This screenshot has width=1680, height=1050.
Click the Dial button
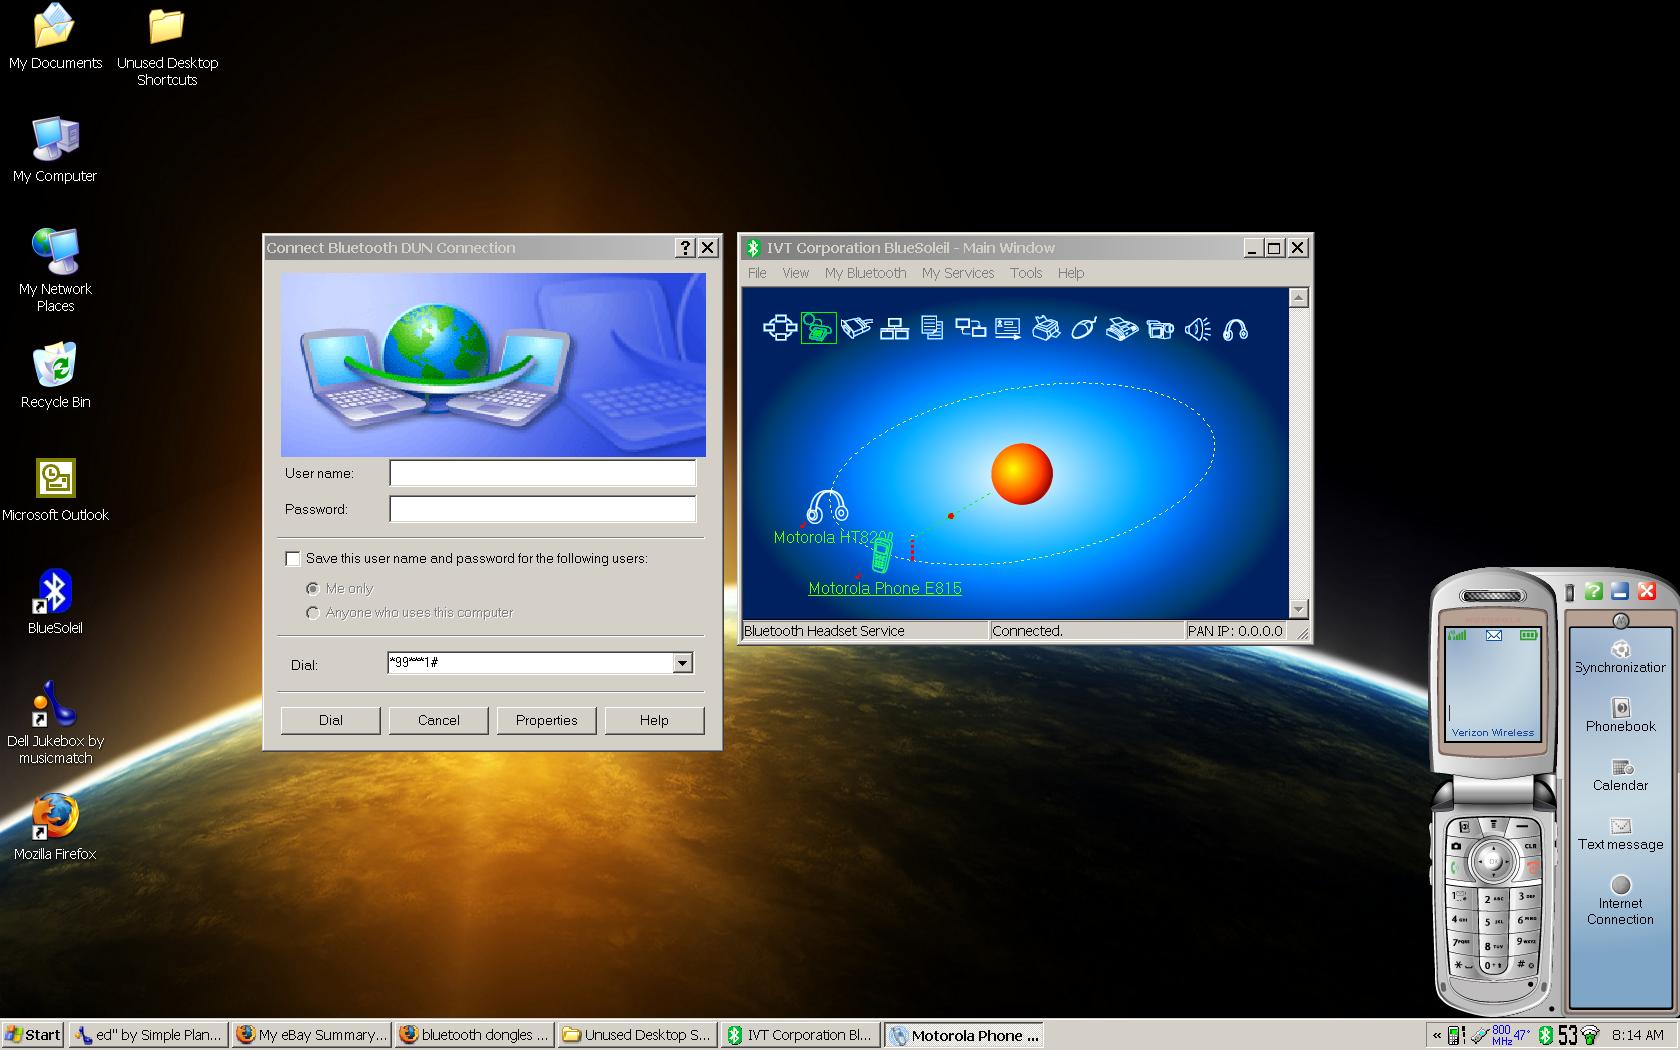coord(331,720)
